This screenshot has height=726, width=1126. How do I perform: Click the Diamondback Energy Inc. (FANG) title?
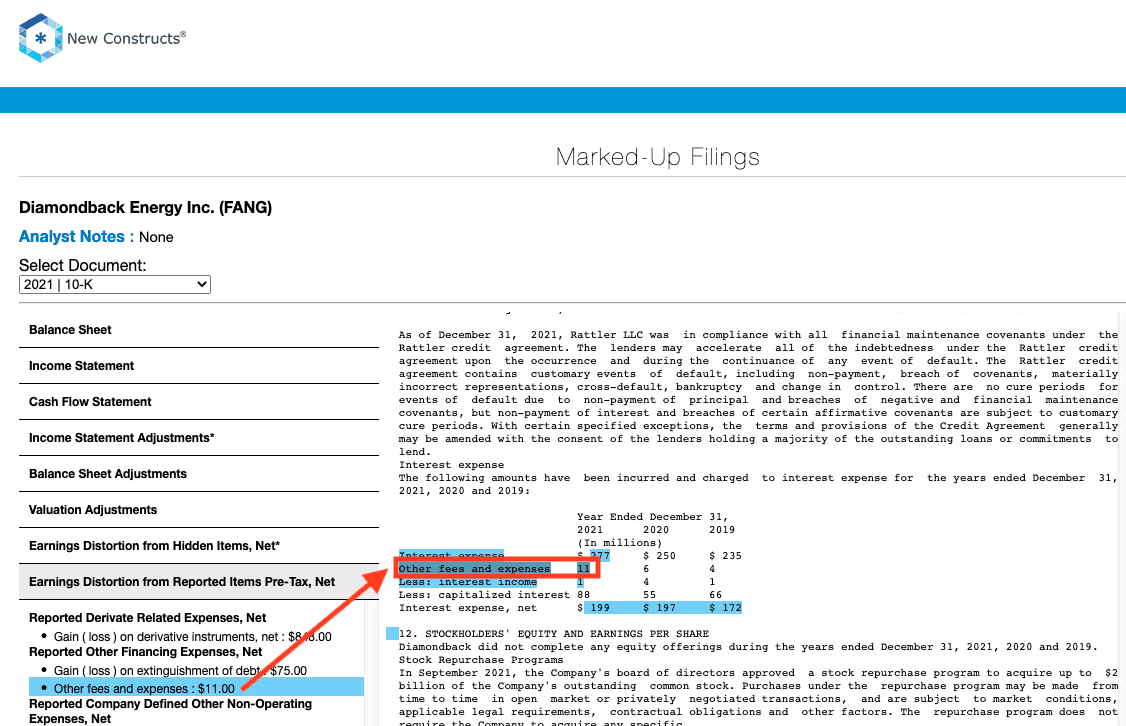146,208
